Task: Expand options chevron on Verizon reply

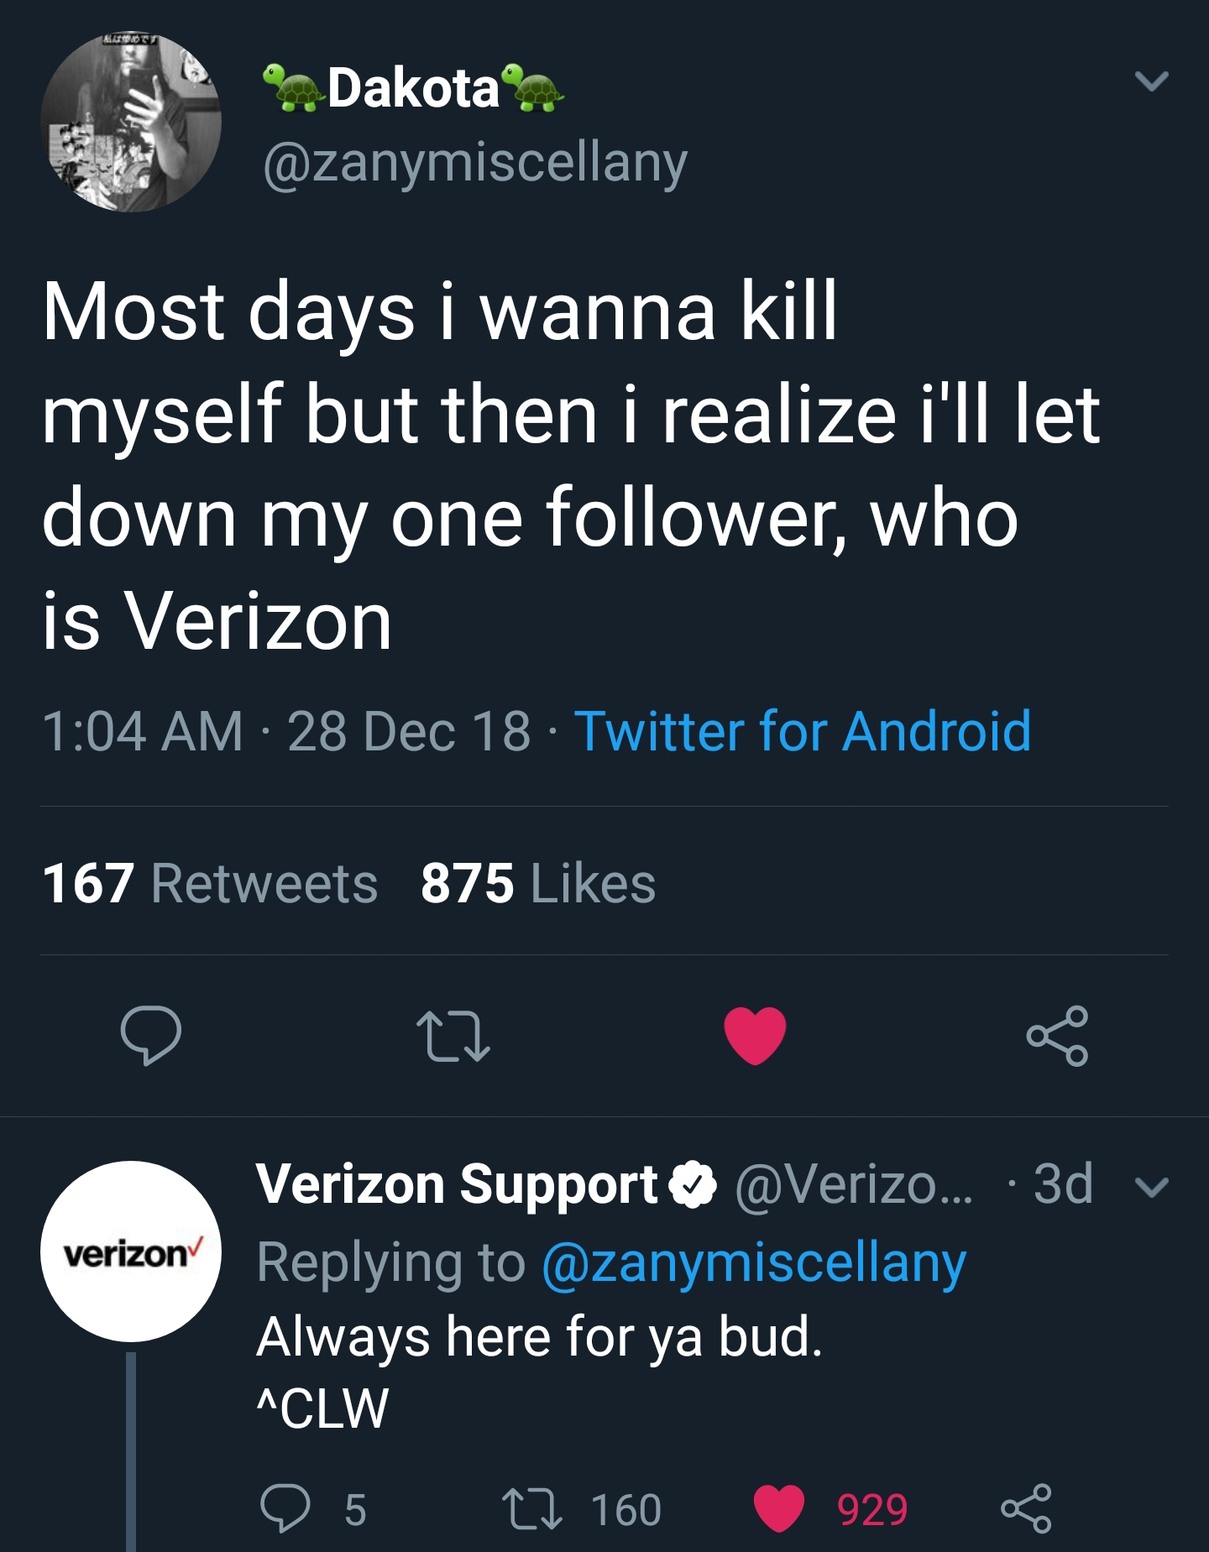Action: point(1153,1187)
